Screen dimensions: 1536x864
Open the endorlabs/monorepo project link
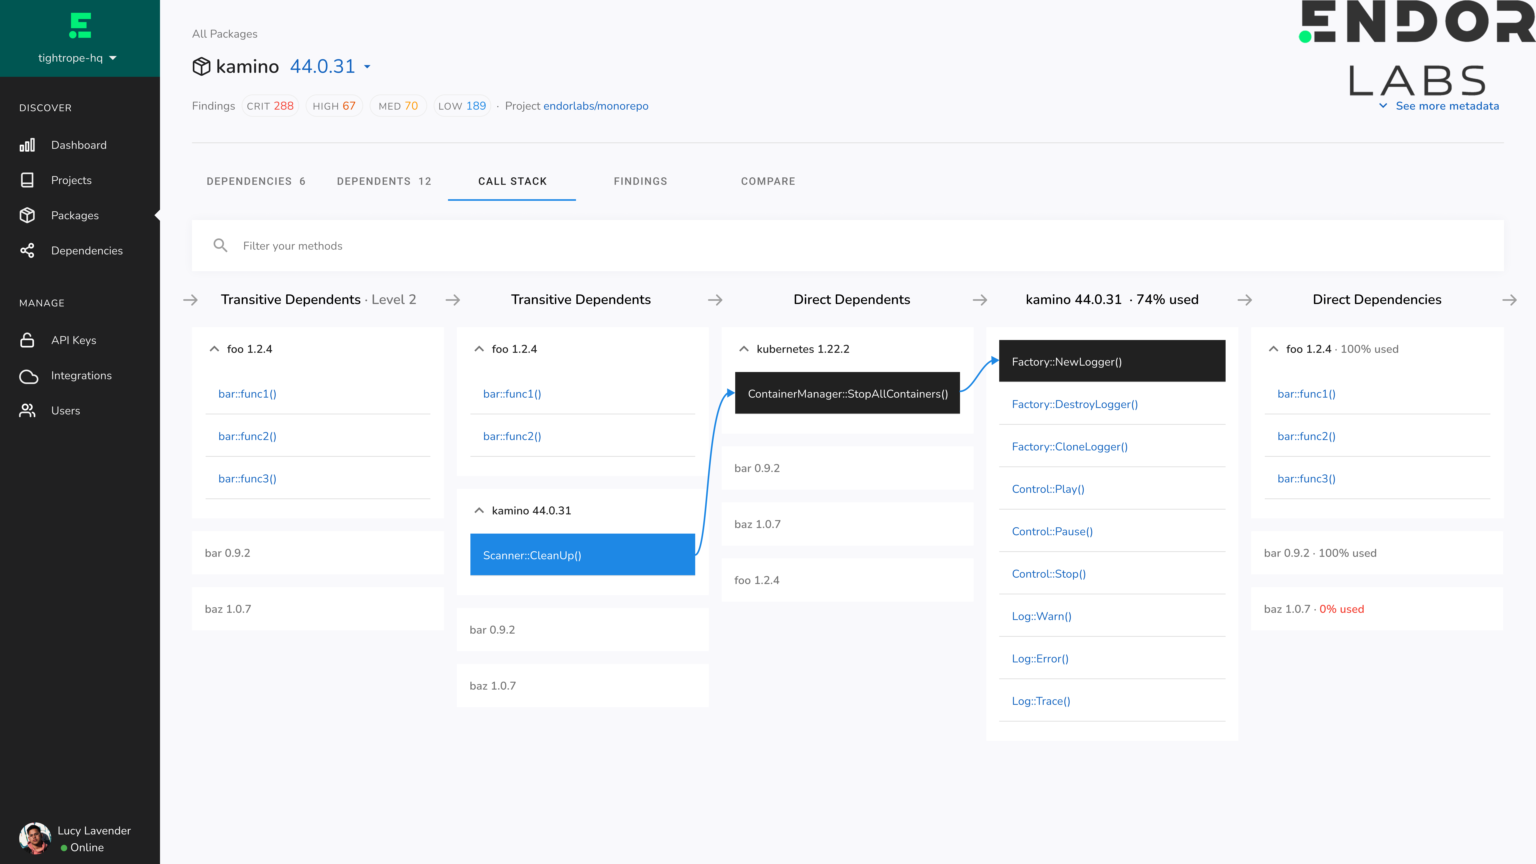(596, 105)
